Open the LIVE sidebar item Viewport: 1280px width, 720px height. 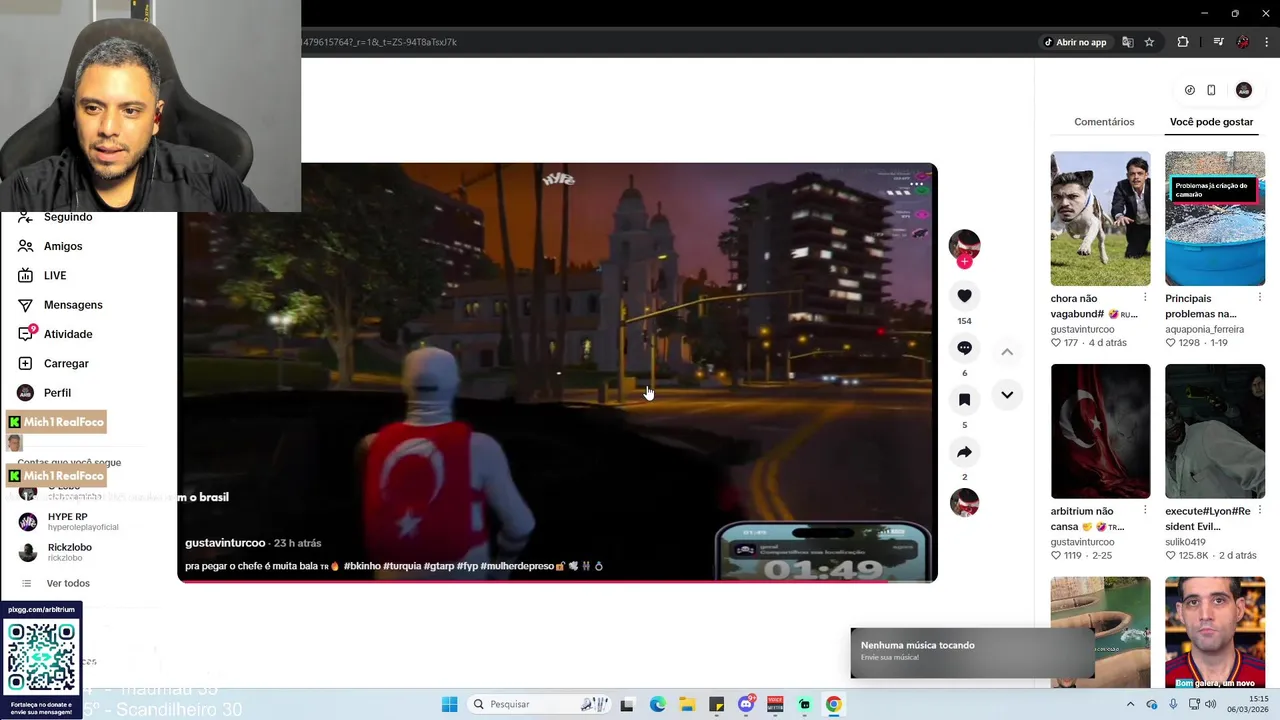pos(55,275)
